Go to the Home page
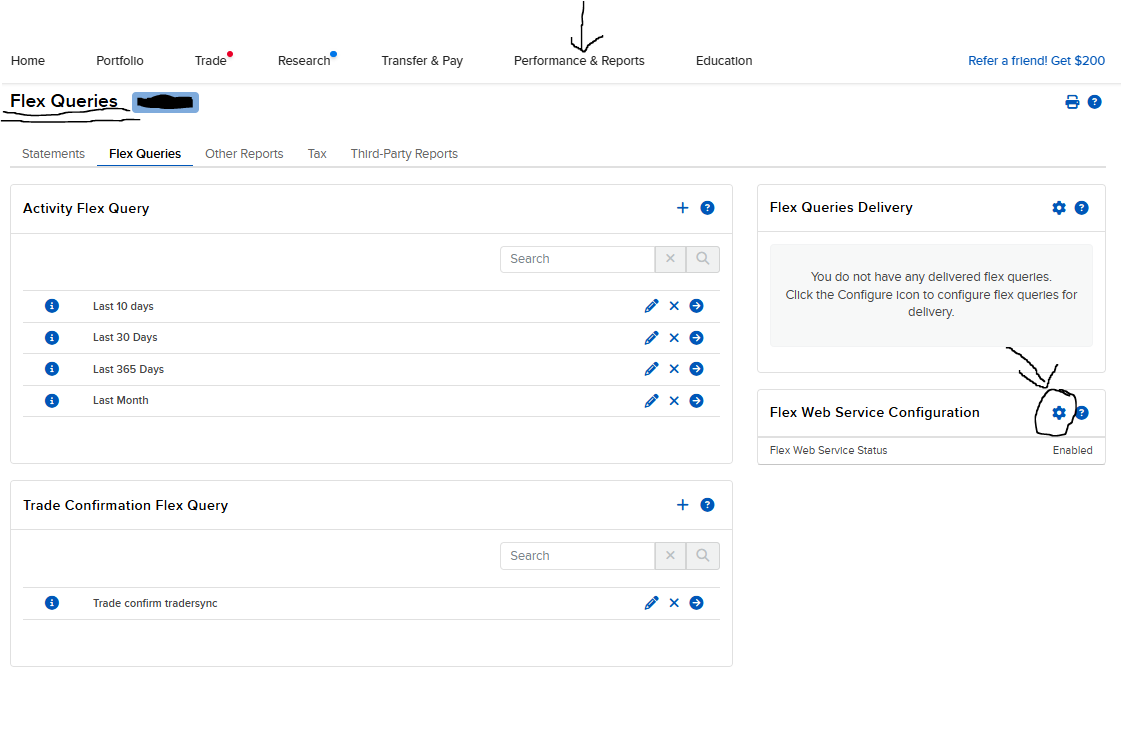1121x755 pixels. (28, 61)
